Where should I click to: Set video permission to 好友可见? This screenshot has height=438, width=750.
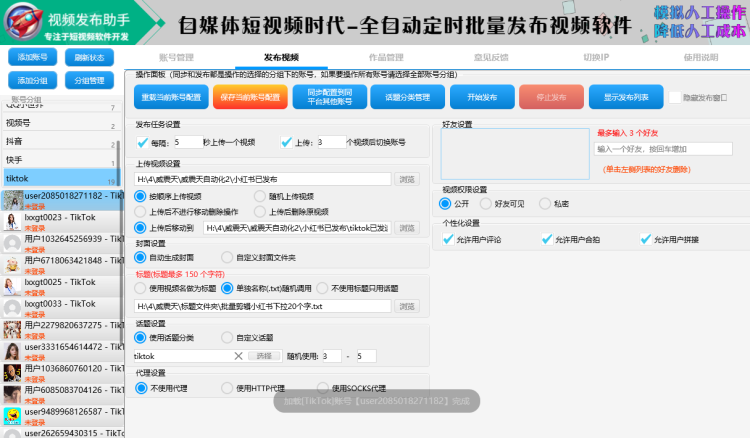[485, 204]
